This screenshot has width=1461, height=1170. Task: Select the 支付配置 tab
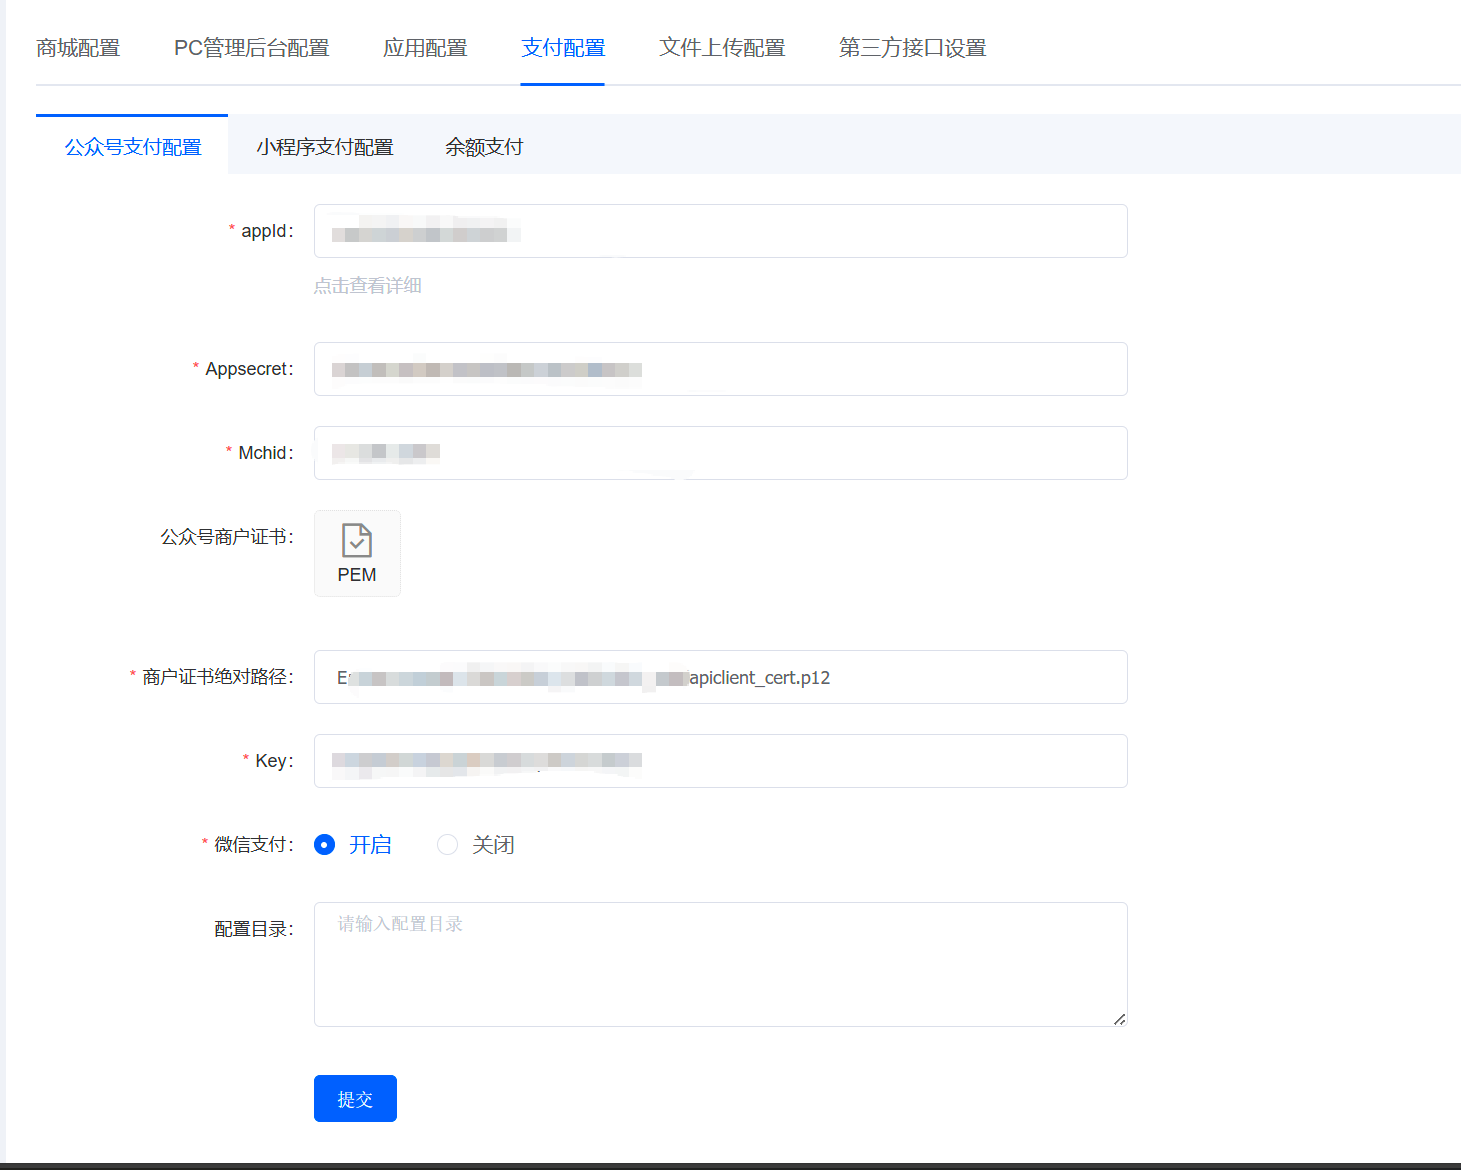(562, 48)
